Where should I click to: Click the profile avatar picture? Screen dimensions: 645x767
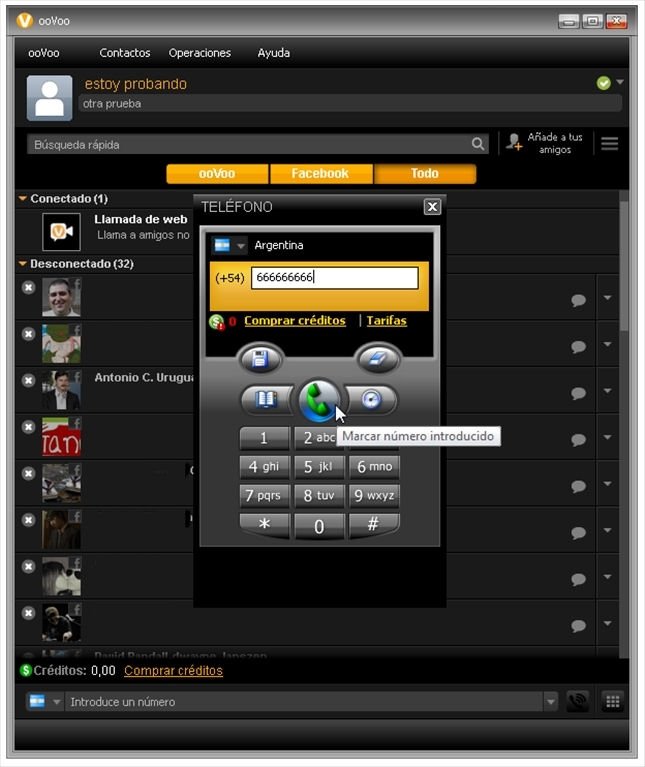click(x=49, y=98)
